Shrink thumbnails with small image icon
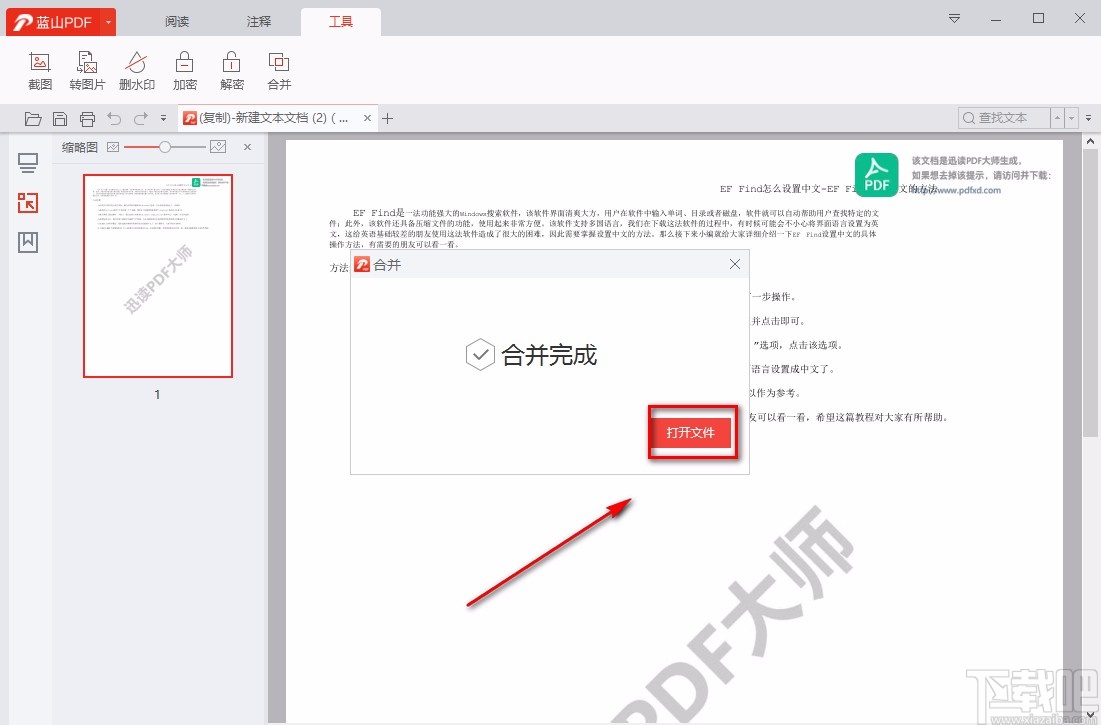Viewport: 1101px width, 725px height. 113,147
